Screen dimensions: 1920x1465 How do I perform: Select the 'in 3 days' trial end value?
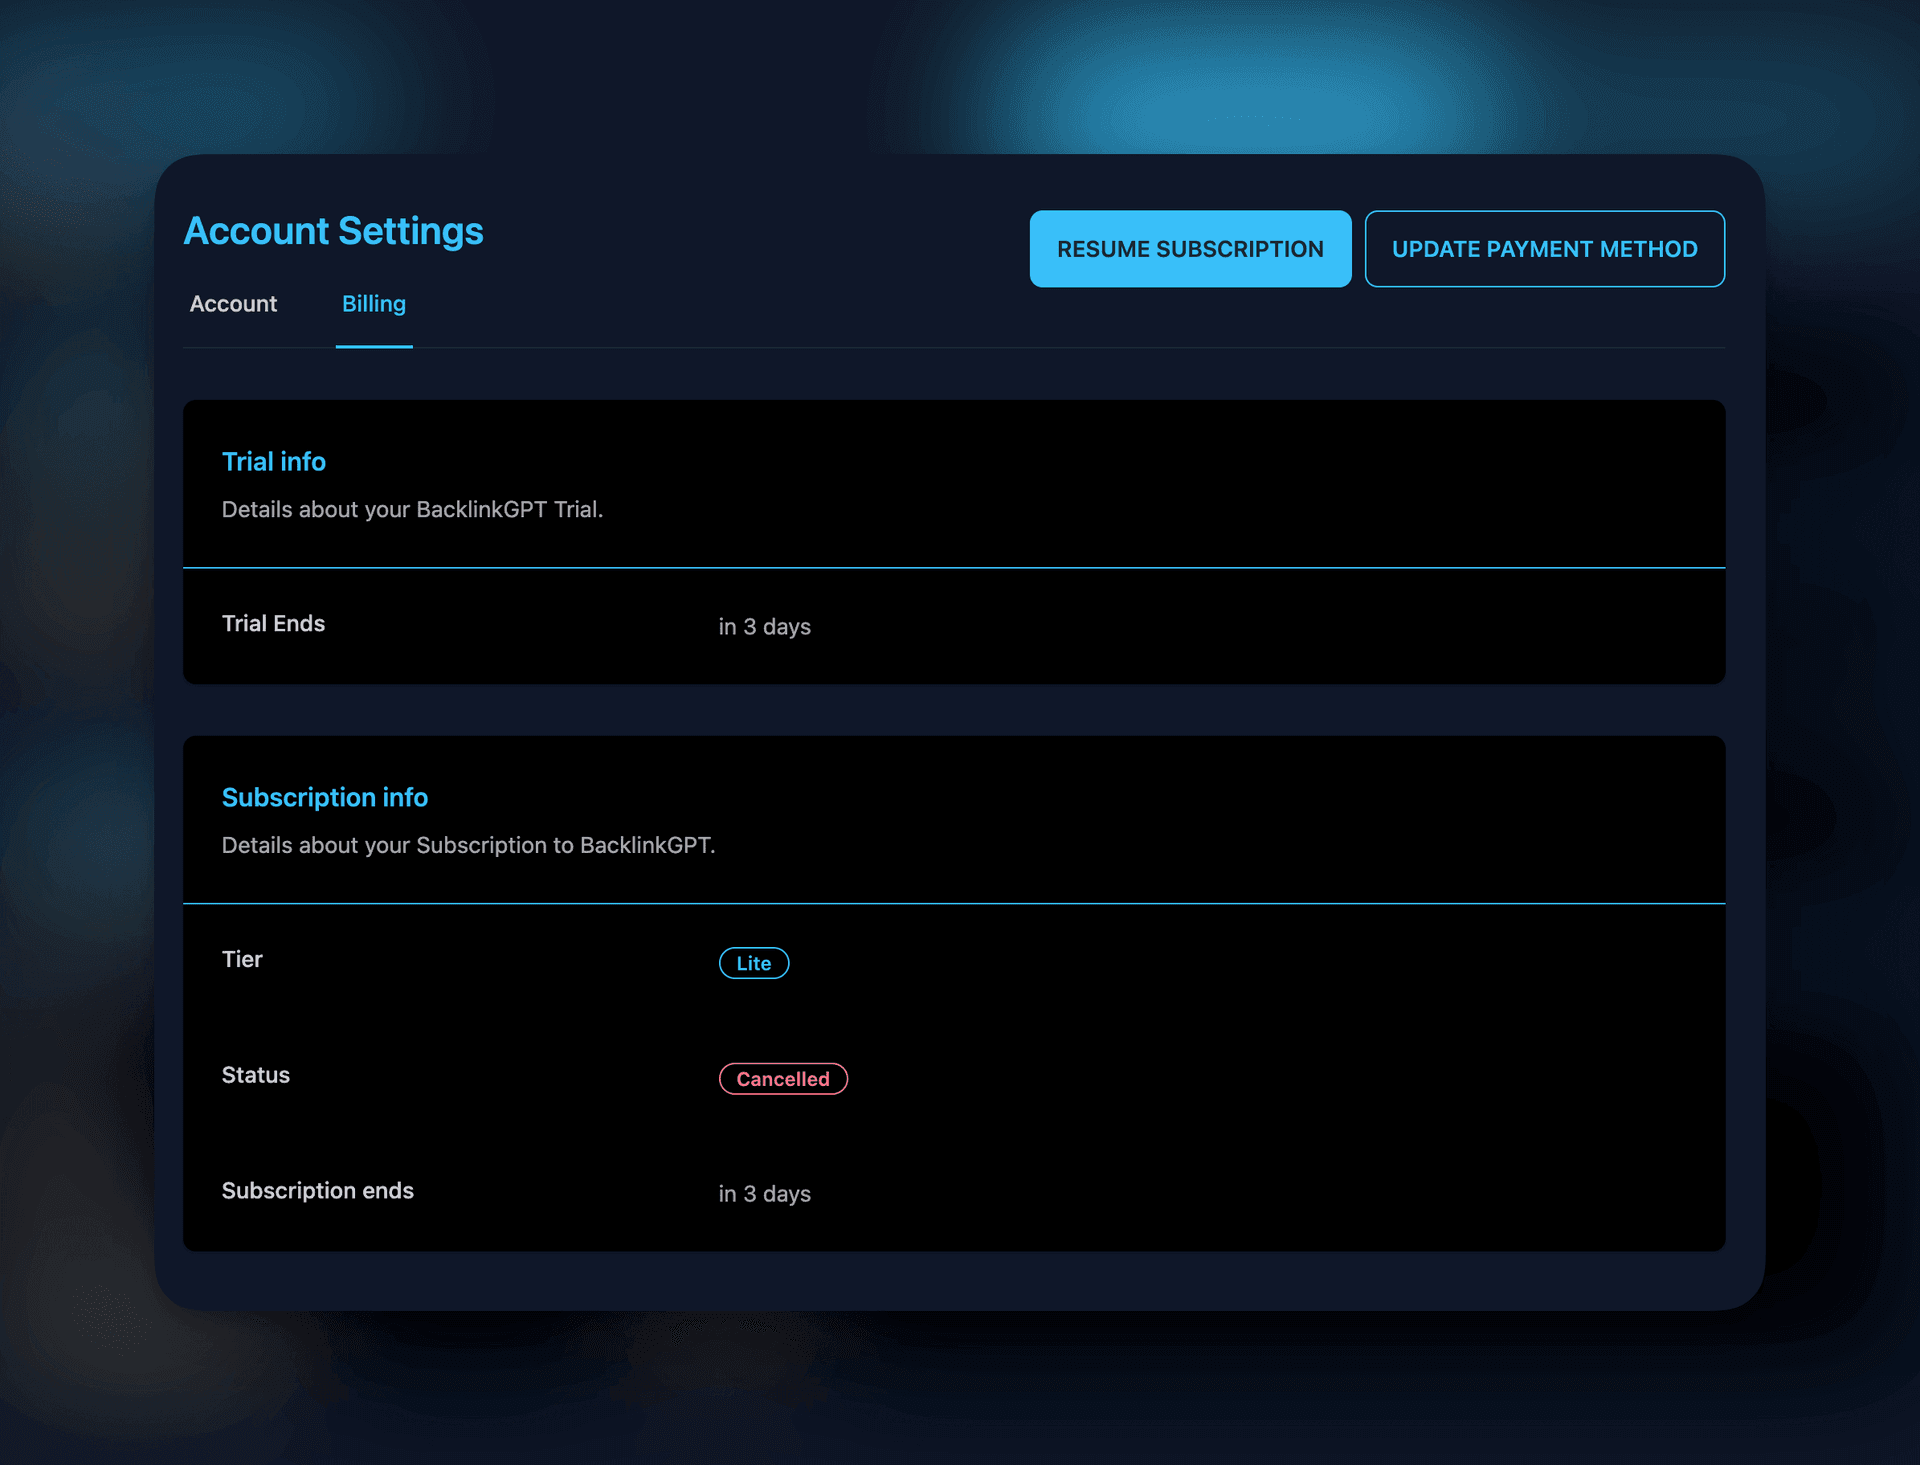pos(764,626)
